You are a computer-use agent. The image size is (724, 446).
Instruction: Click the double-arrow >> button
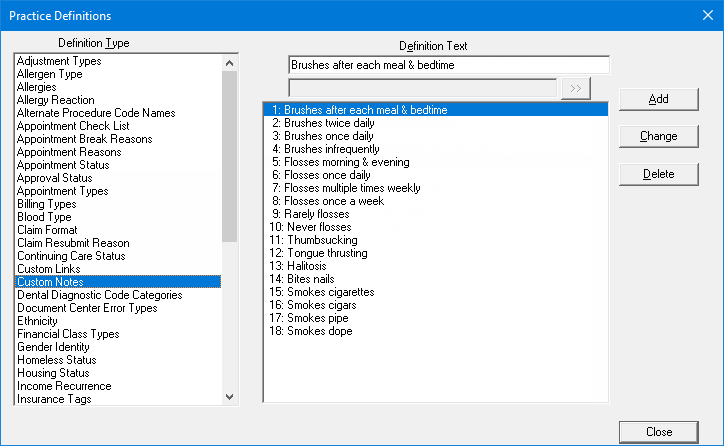point(575,88)
